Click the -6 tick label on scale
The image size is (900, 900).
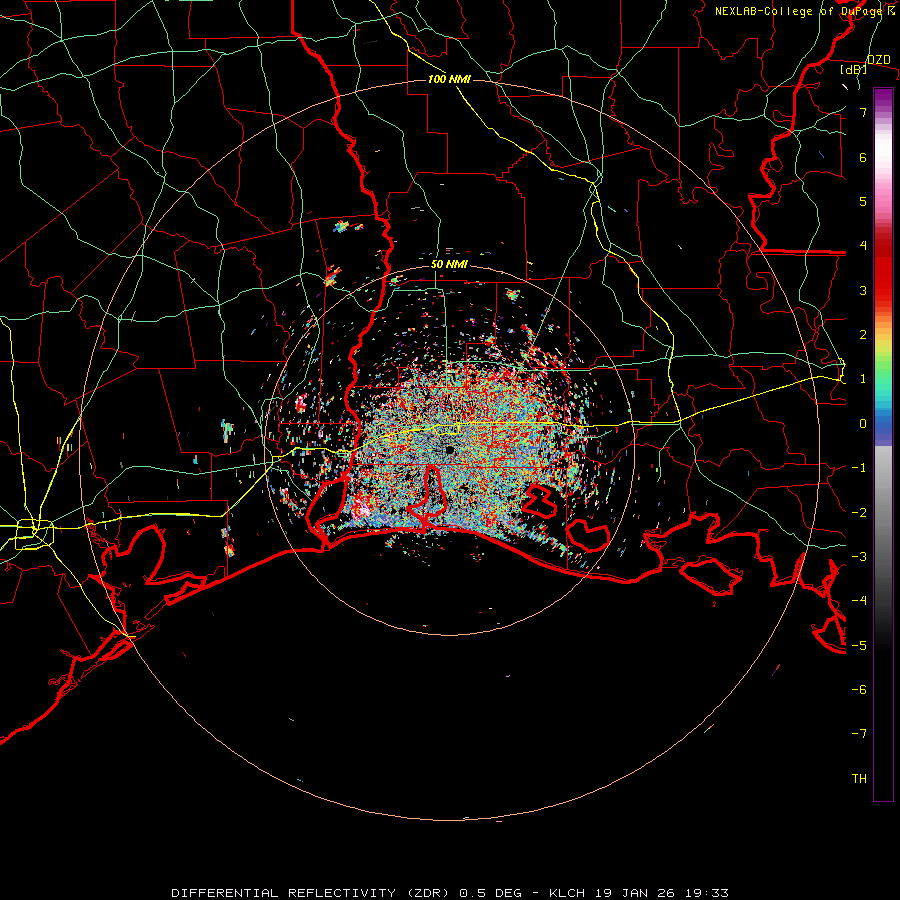859,690
